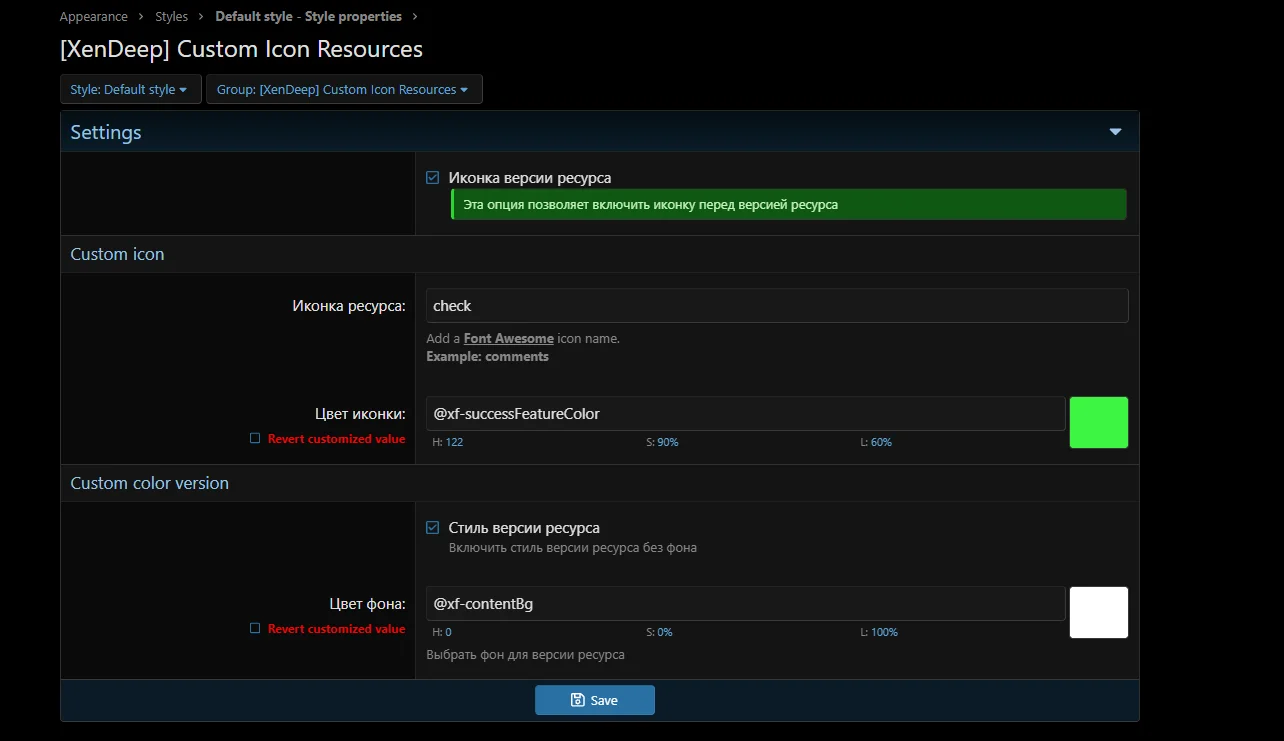
Task: Select the Цвет фона field containing @xf-contentBg
Action: click(x=744, y=603)
